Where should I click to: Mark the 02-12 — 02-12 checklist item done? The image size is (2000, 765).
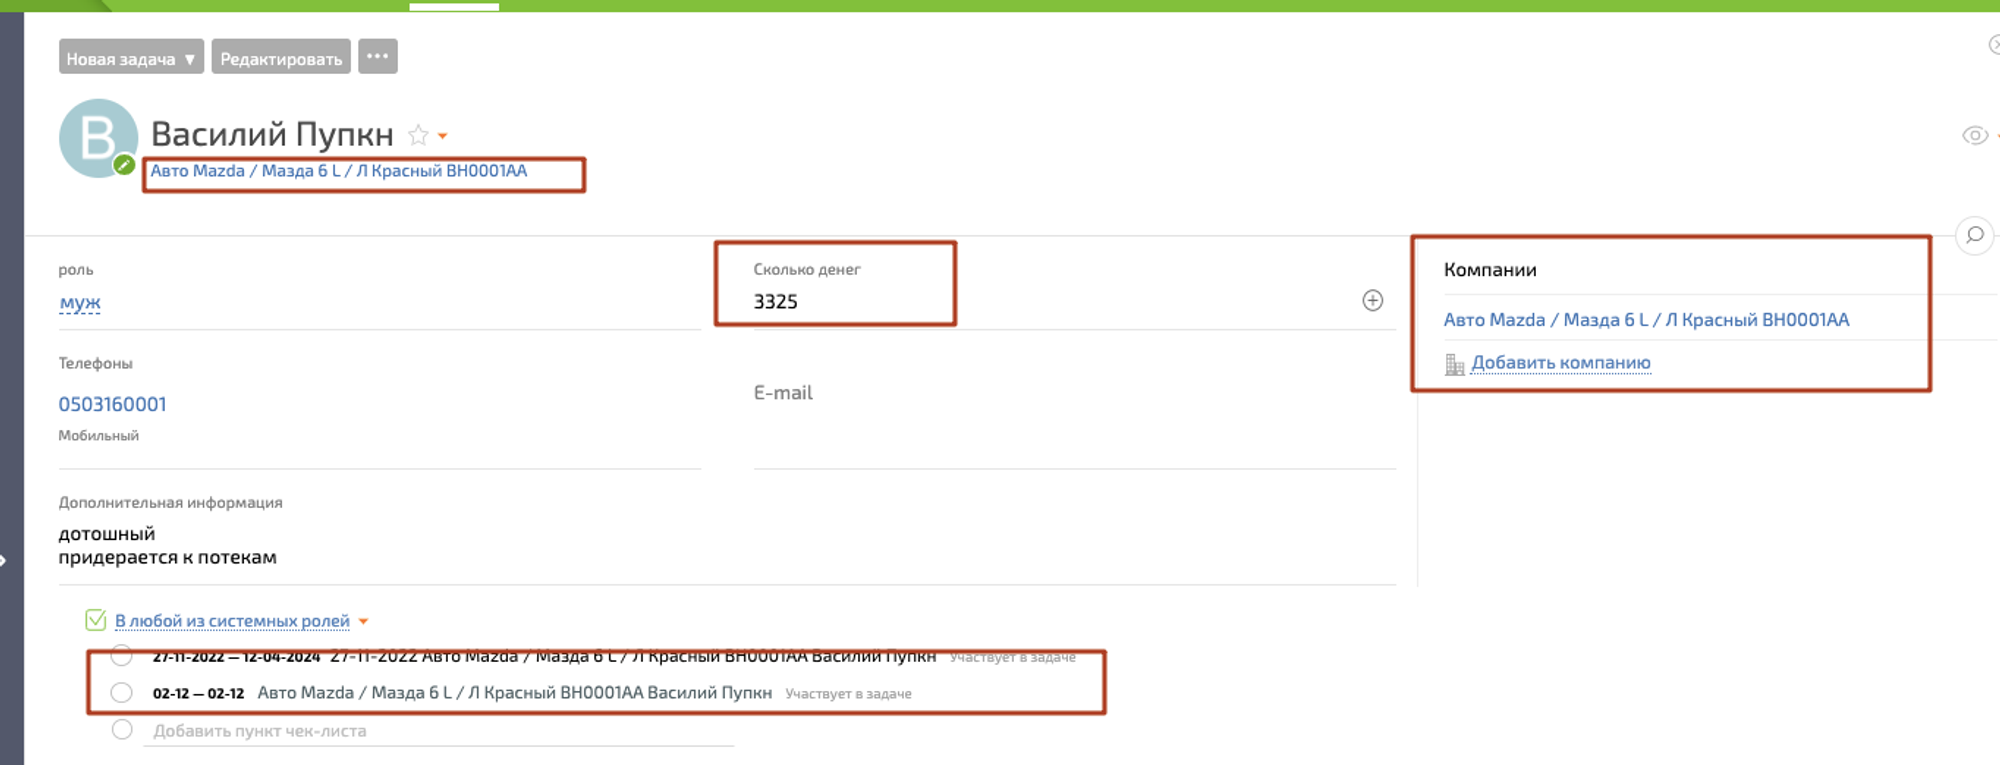122,692
